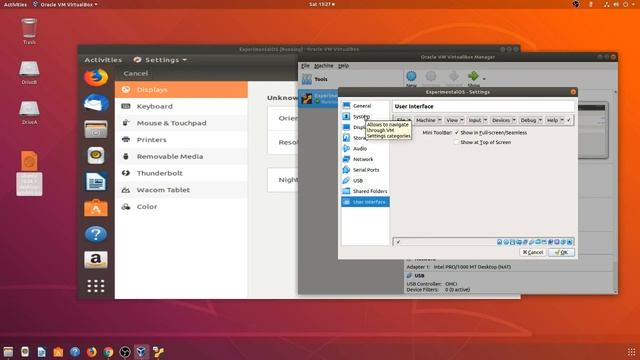Enable Show at Top of Screen
The width and height of the screenshot is (640, 360).
pyautogui.click(x=457, y=142)
